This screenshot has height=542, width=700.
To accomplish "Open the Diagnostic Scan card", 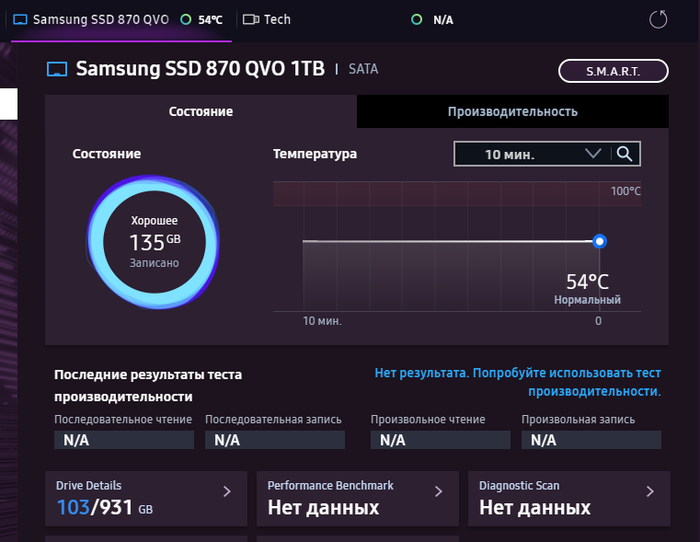I will pos(569,499).
